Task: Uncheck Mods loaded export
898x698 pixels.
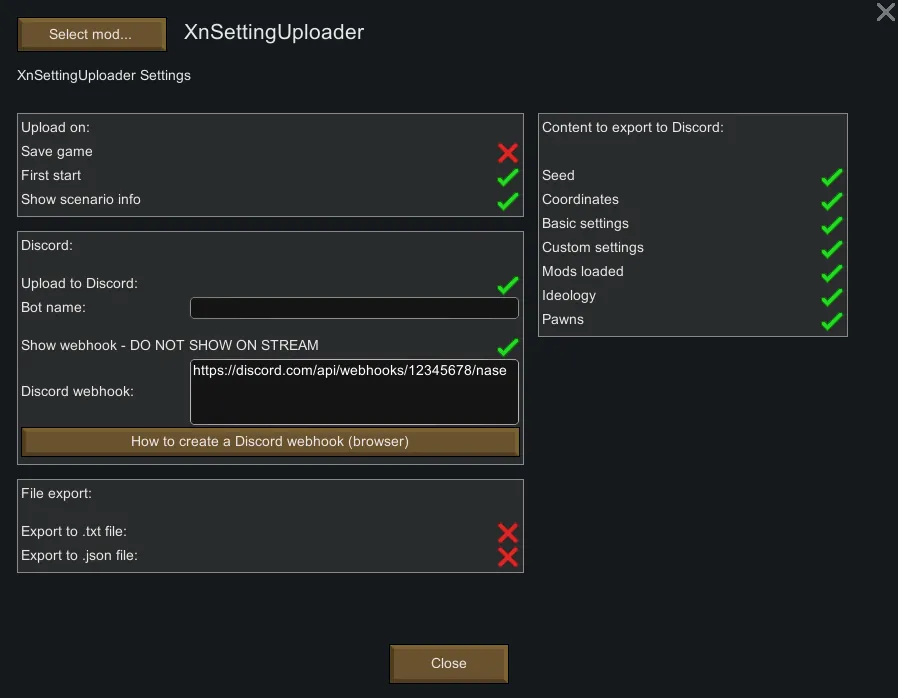Action: (832, 273)
